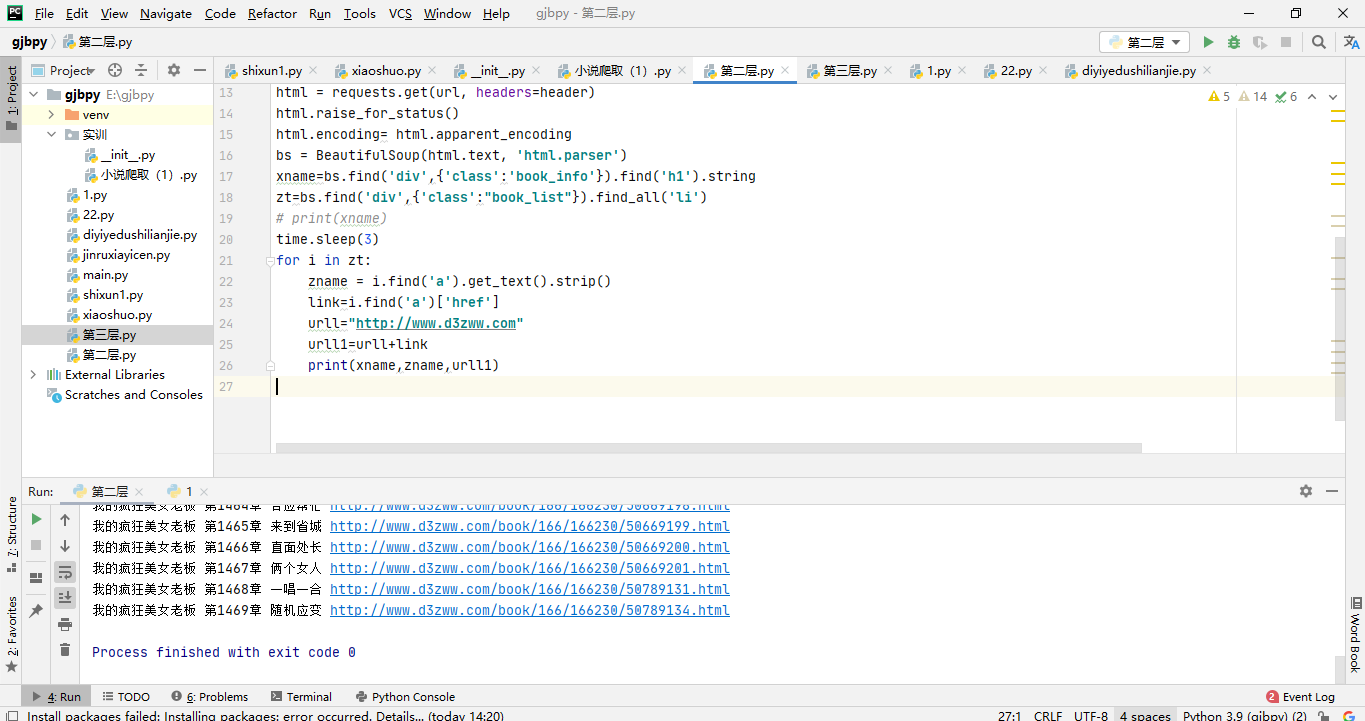Viewport: 1365px width, 721px height.
Task: Collapse the gjbpy root folder
Action: [35, 95]
